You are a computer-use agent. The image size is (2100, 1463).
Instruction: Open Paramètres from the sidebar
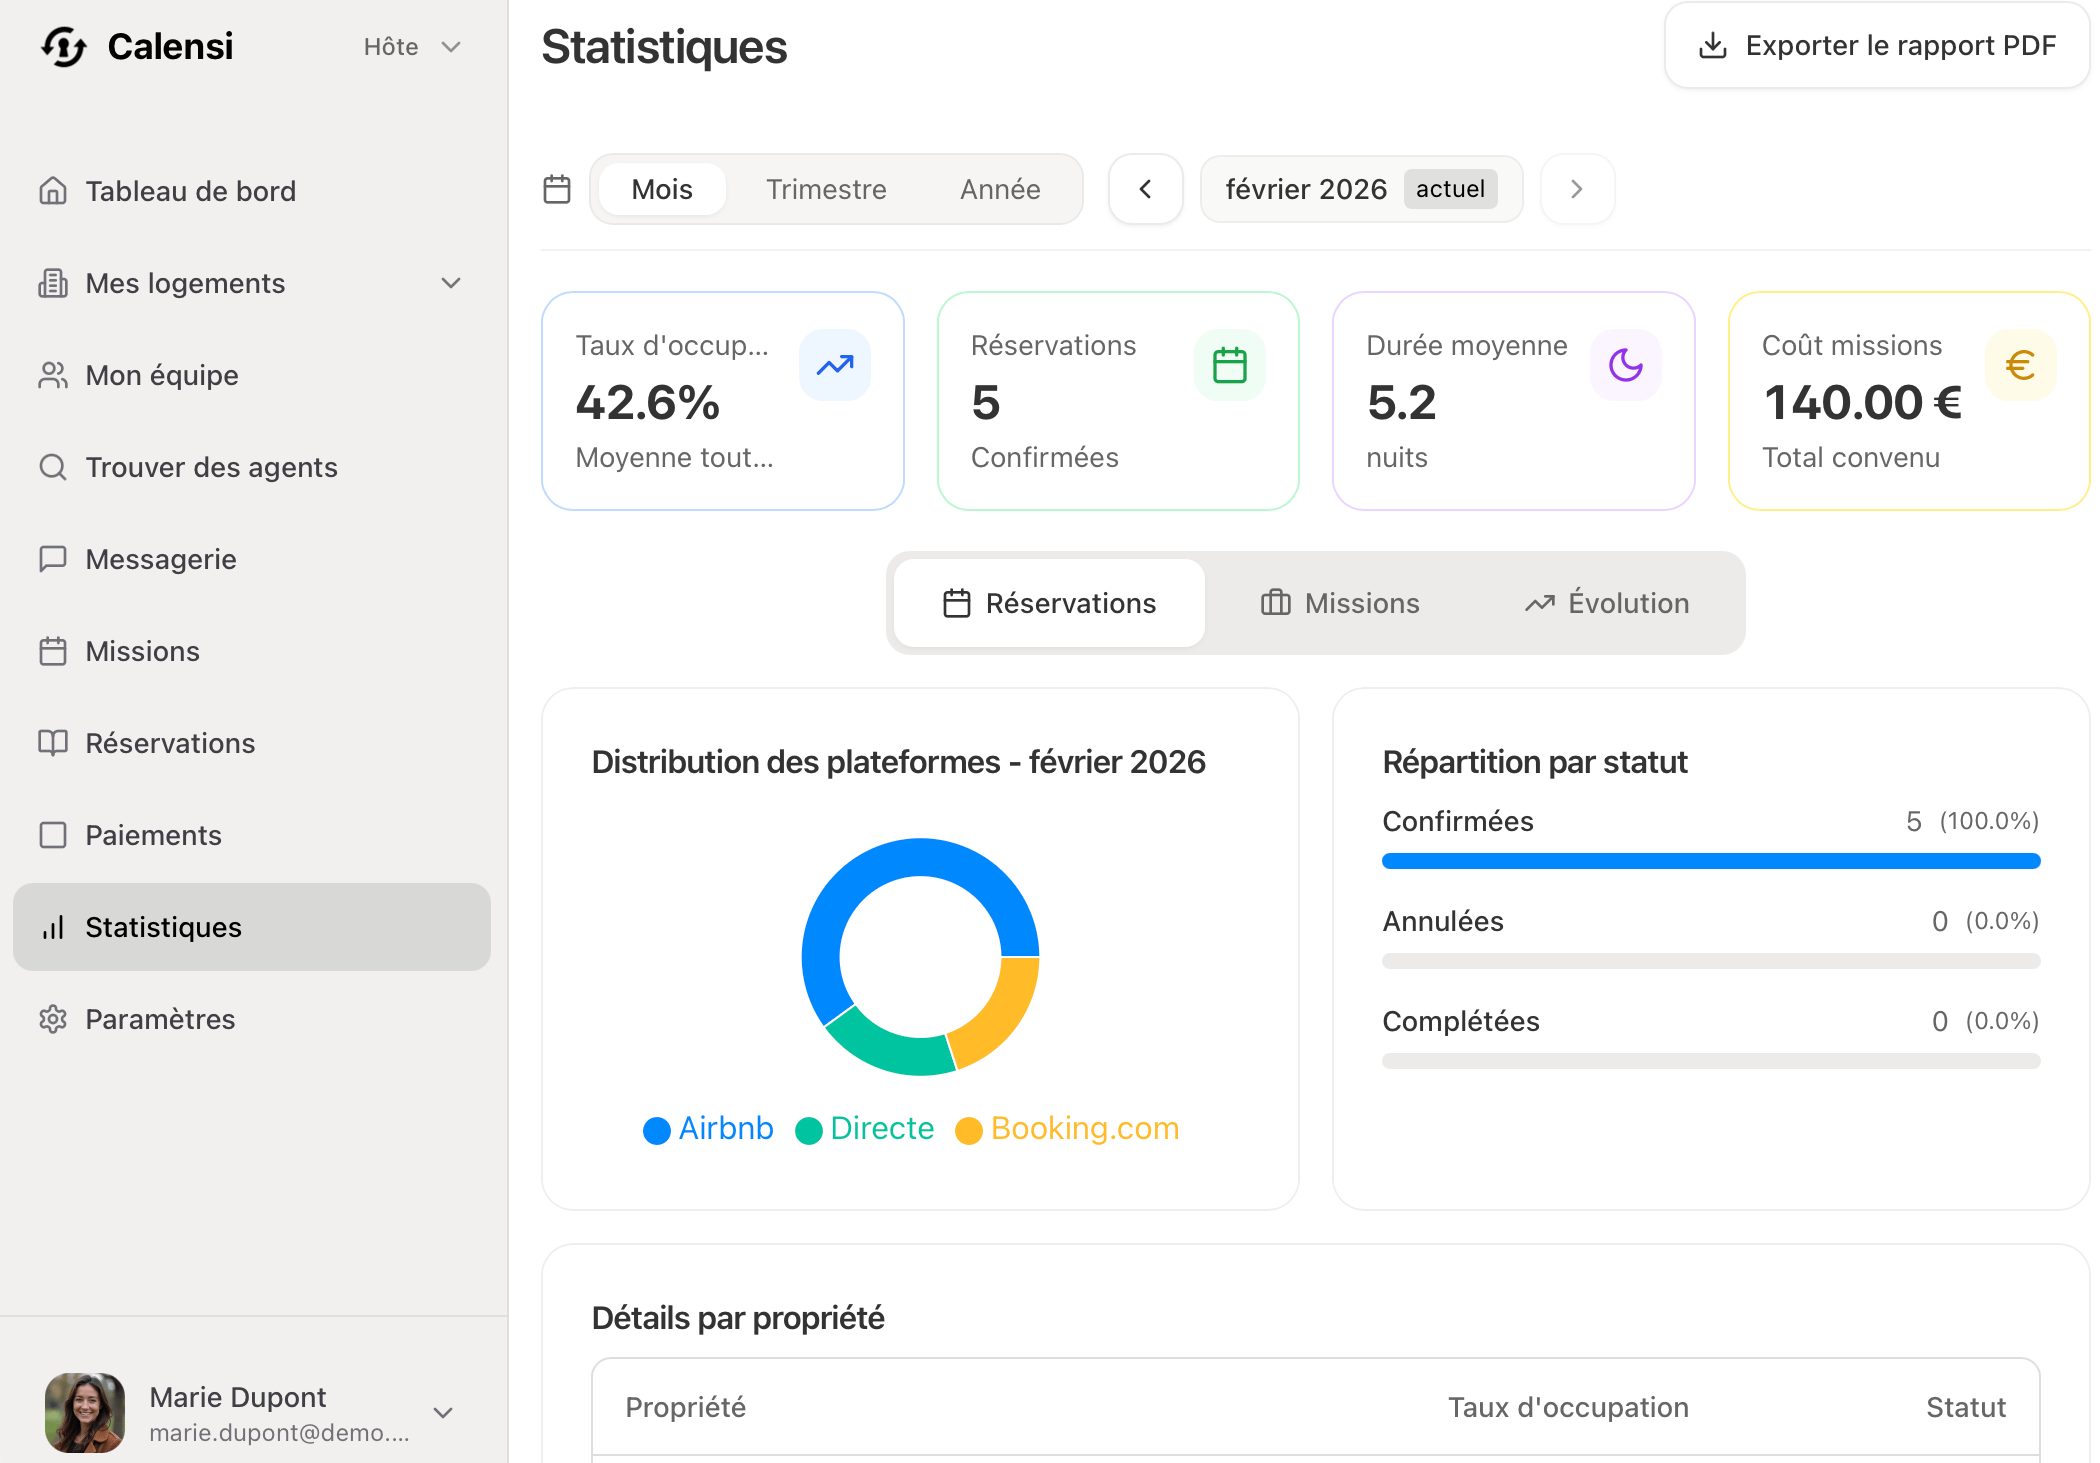pyautogui.click(x=160, y=1019)
